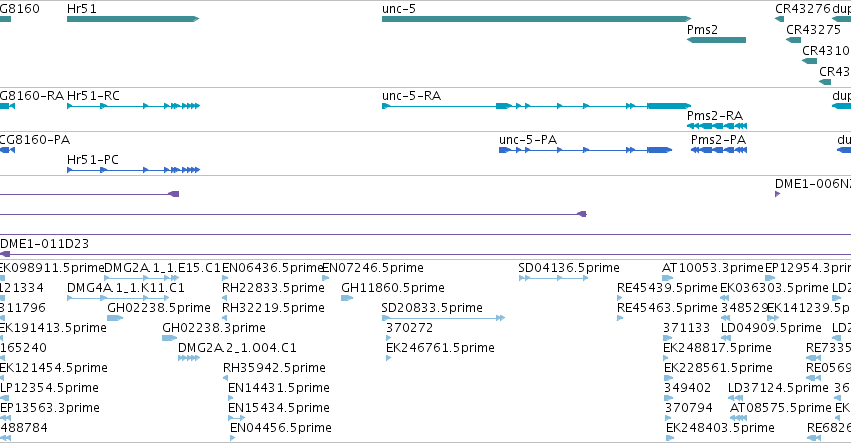Screen dimensions: 851x443
Task: Click the DMG2A.2_1.004.C1 arrow cluster
Action: coord(189,358)
